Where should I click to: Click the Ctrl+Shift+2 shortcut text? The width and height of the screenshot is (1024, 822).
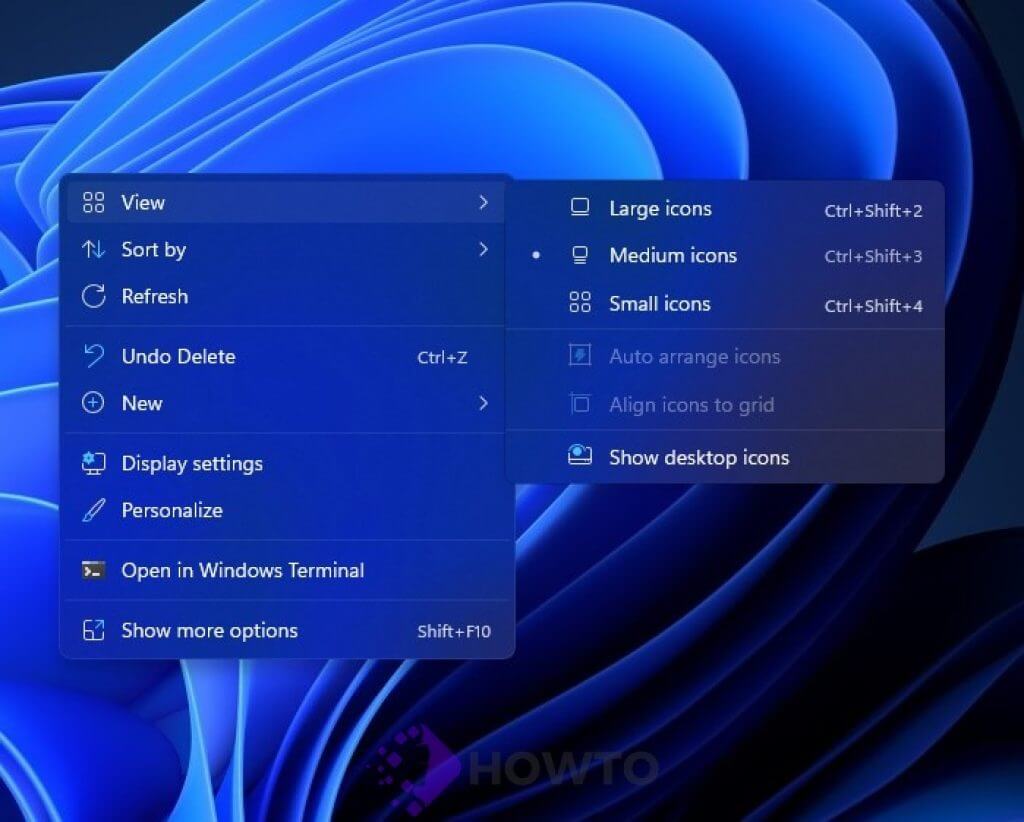(x=873, y=211)
